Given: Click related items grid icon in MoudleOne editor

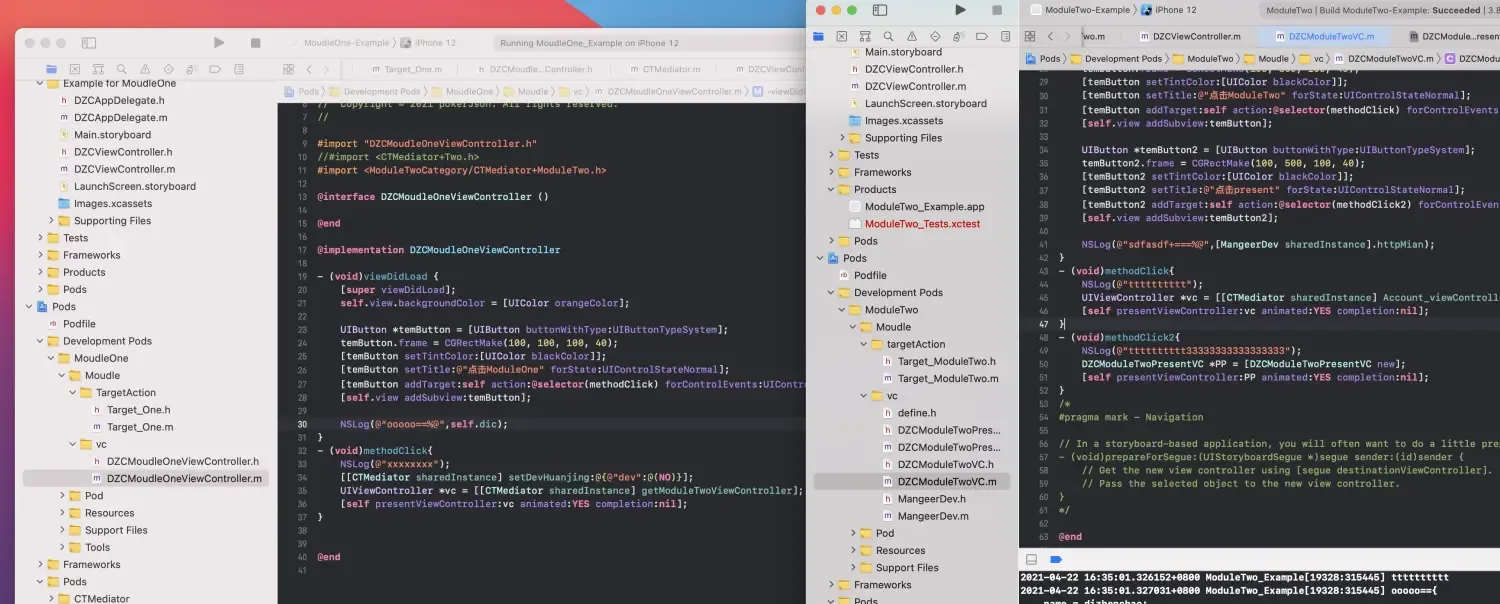Looking at the screenshot, I should point(288,70).
